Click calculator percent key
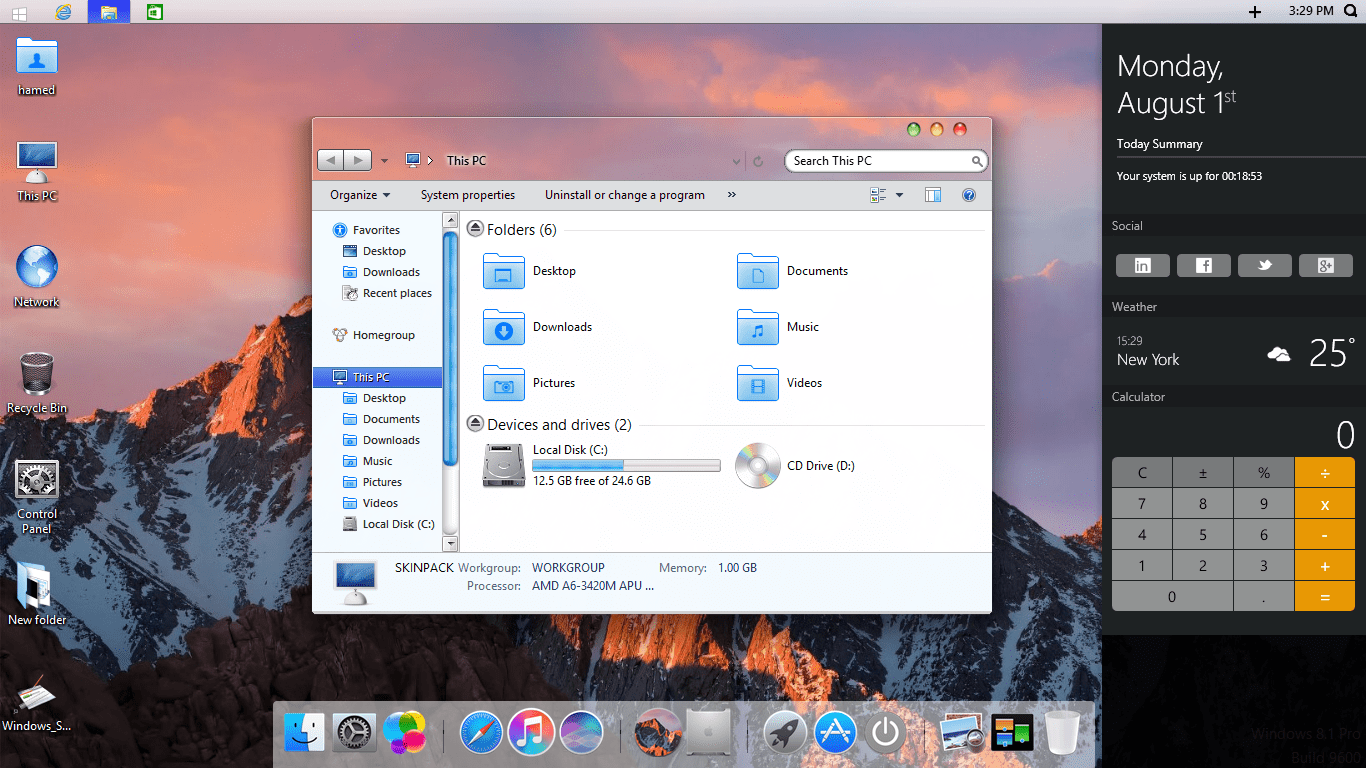Viewport: 1366px width, 768px height. (1264, 473)
